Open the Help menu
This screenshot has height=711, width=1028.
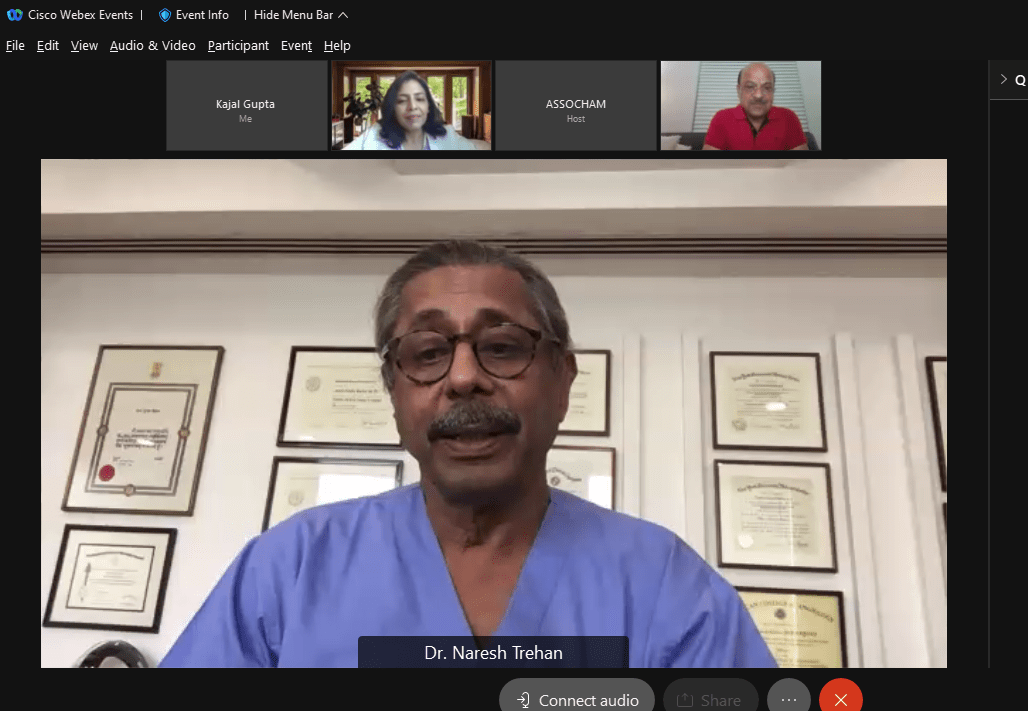(337, 46)
